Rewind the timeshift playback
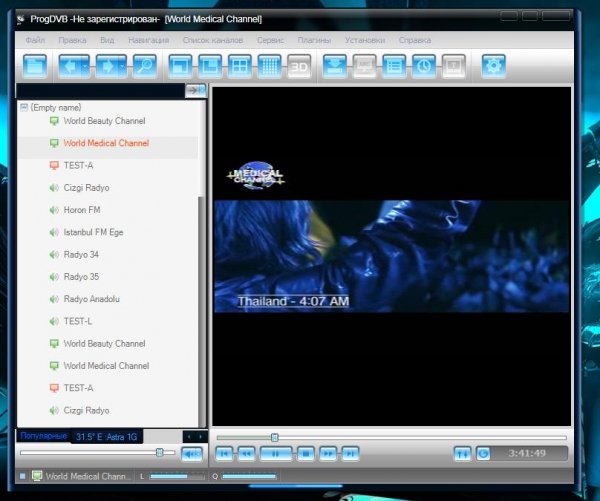 tap(246, 454)
